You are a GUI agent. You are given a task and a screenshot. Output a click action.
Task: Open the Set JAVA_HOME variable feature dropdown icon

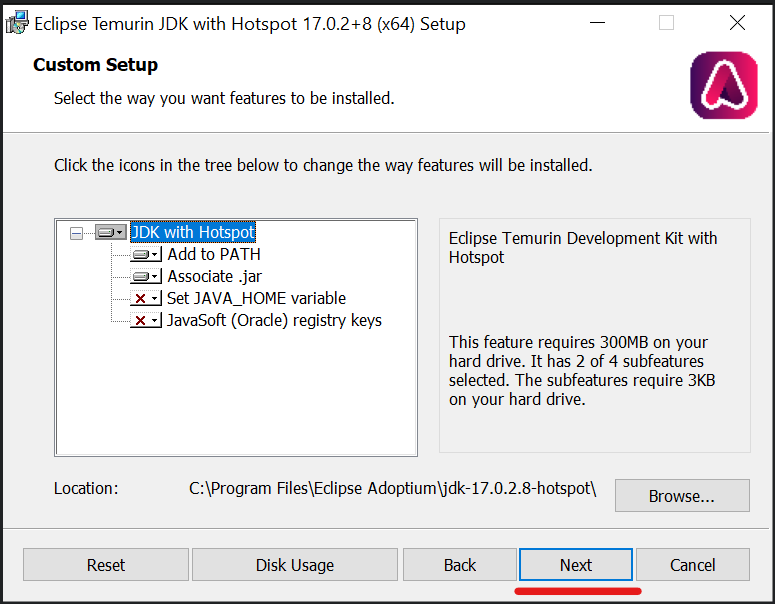[x=146, y=299]
